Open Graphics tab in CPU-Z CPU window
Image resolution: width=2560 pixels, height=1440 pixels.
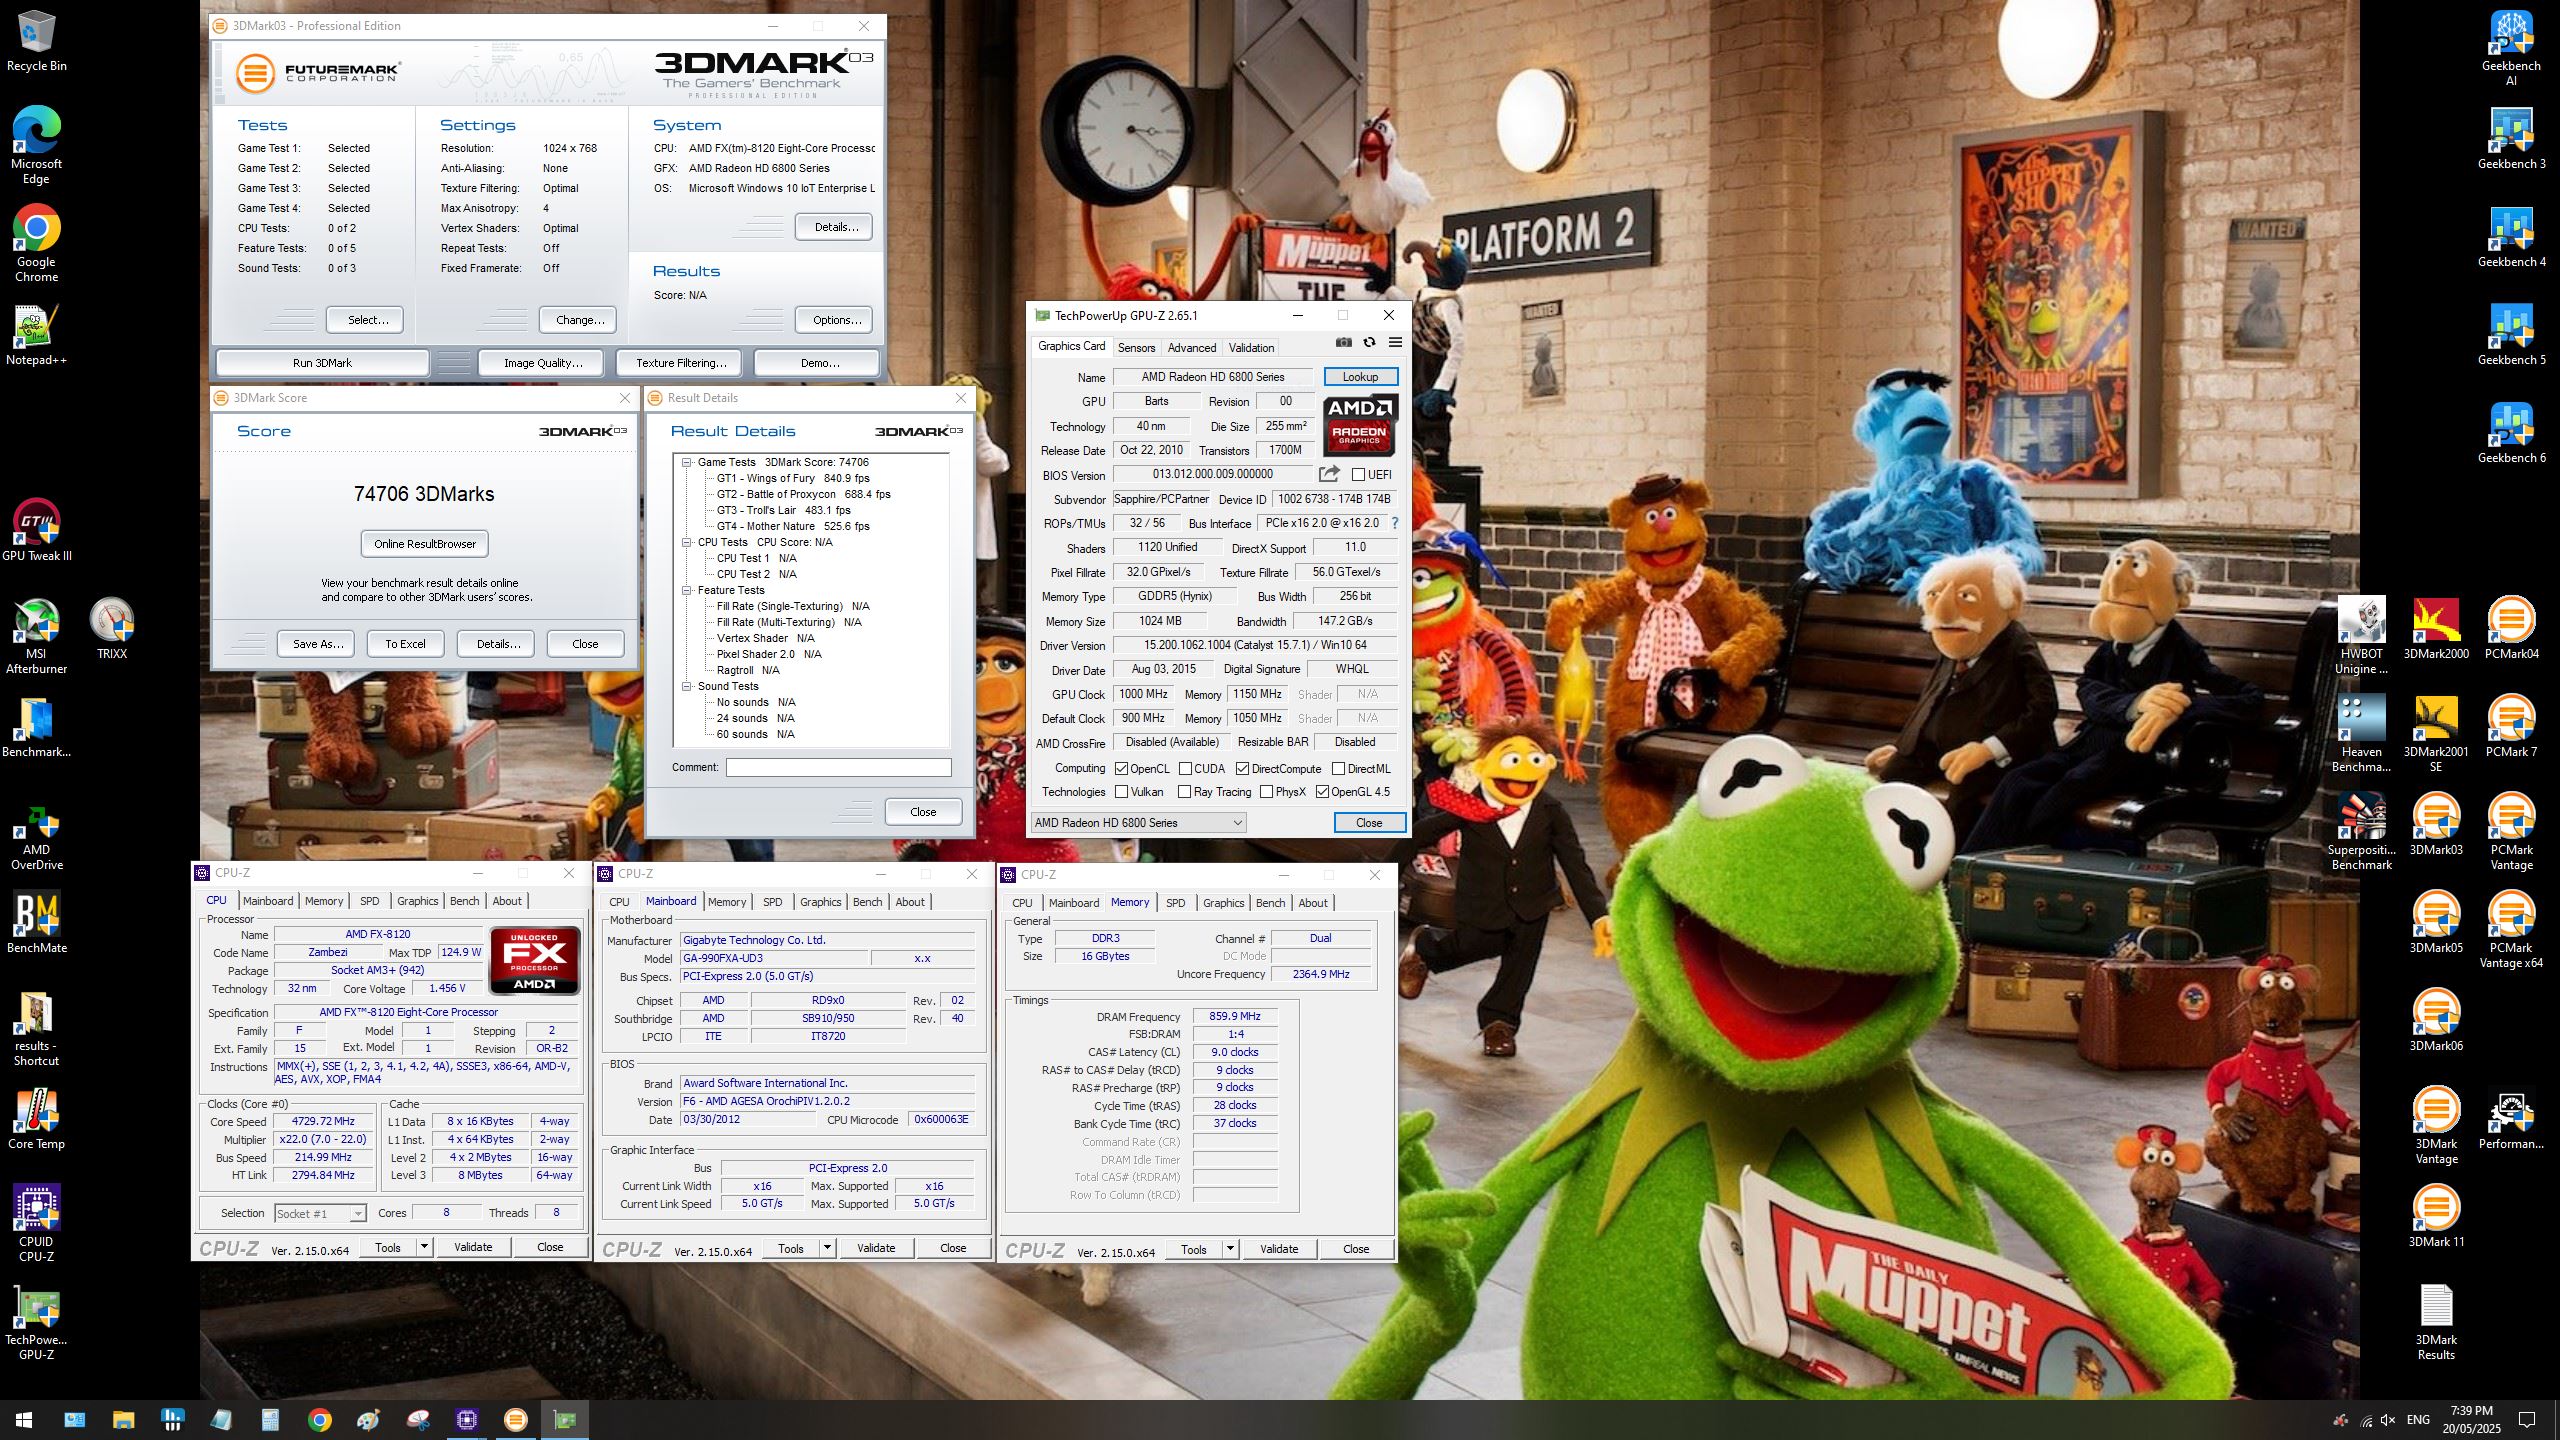pos(418,901)
